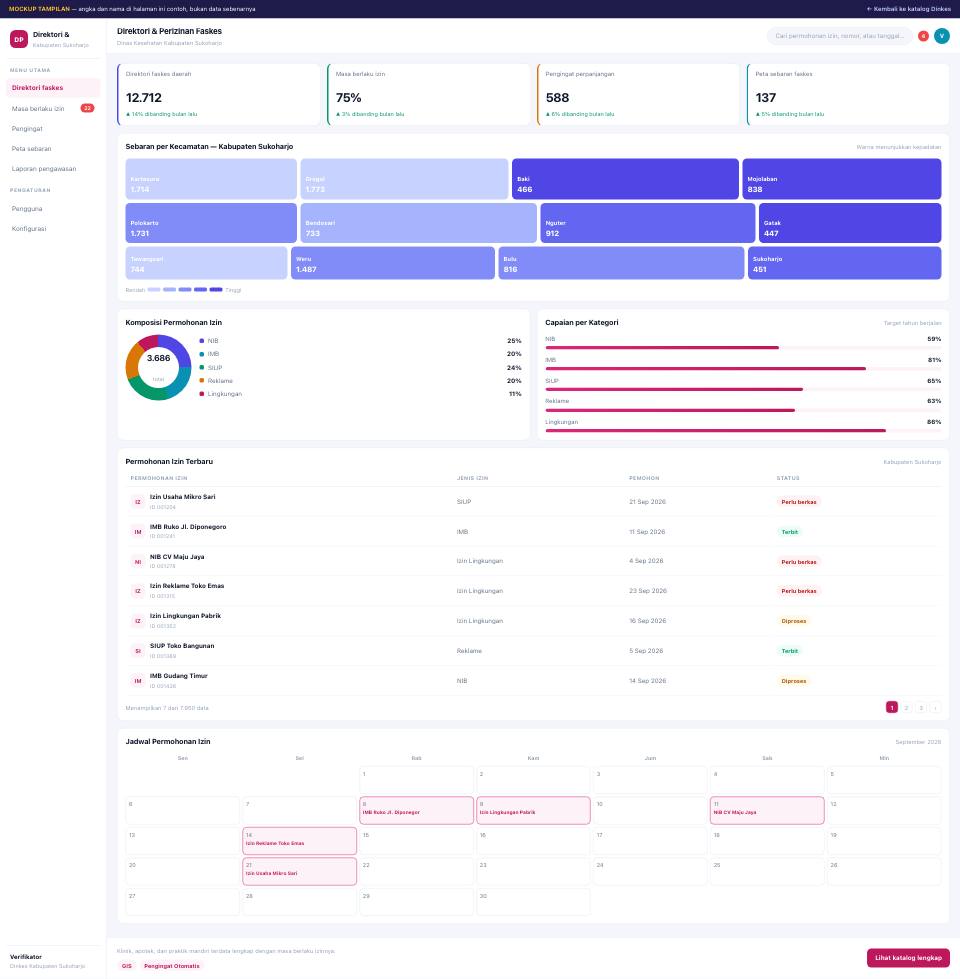Click Terbit status of IMB Ruko Jl. Diponegoro

pos(790,532)
